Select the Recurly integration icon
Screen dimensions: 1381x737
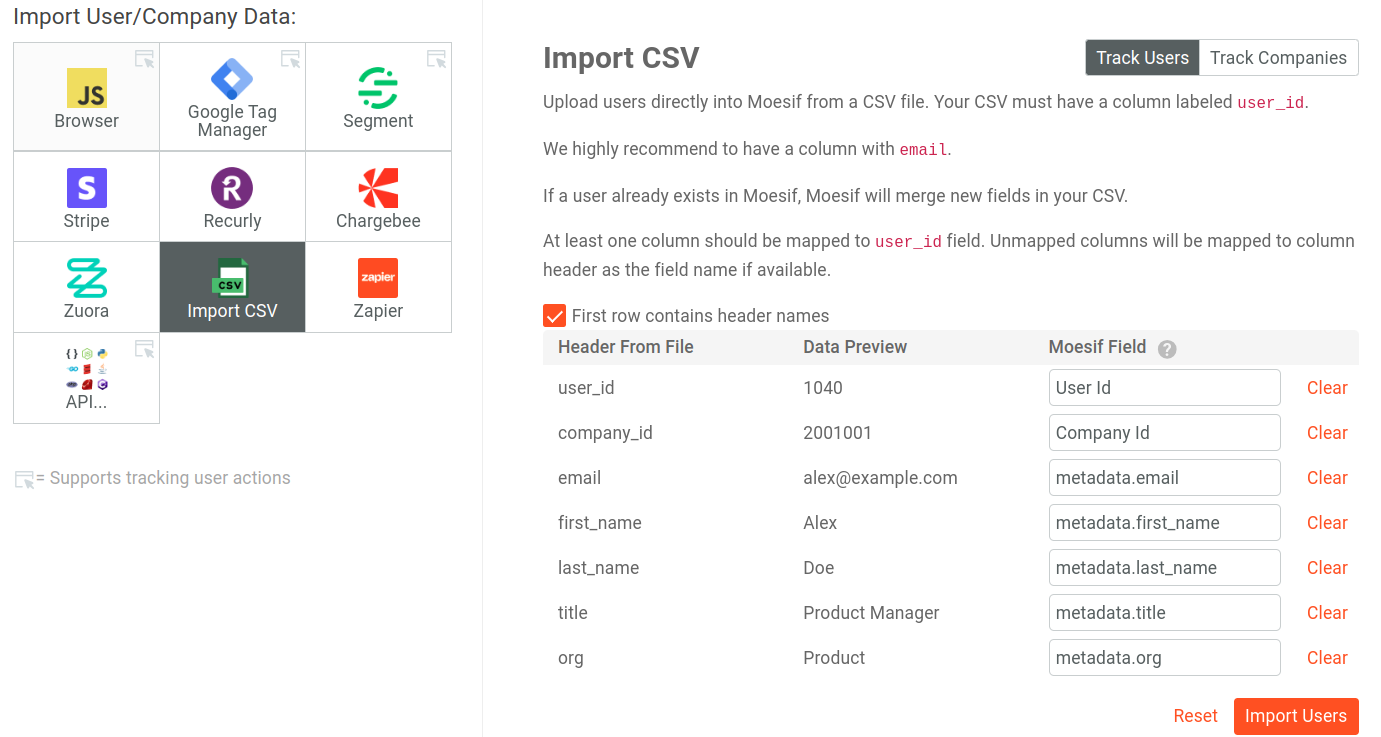pyautogui.click(x=232, y=196)
